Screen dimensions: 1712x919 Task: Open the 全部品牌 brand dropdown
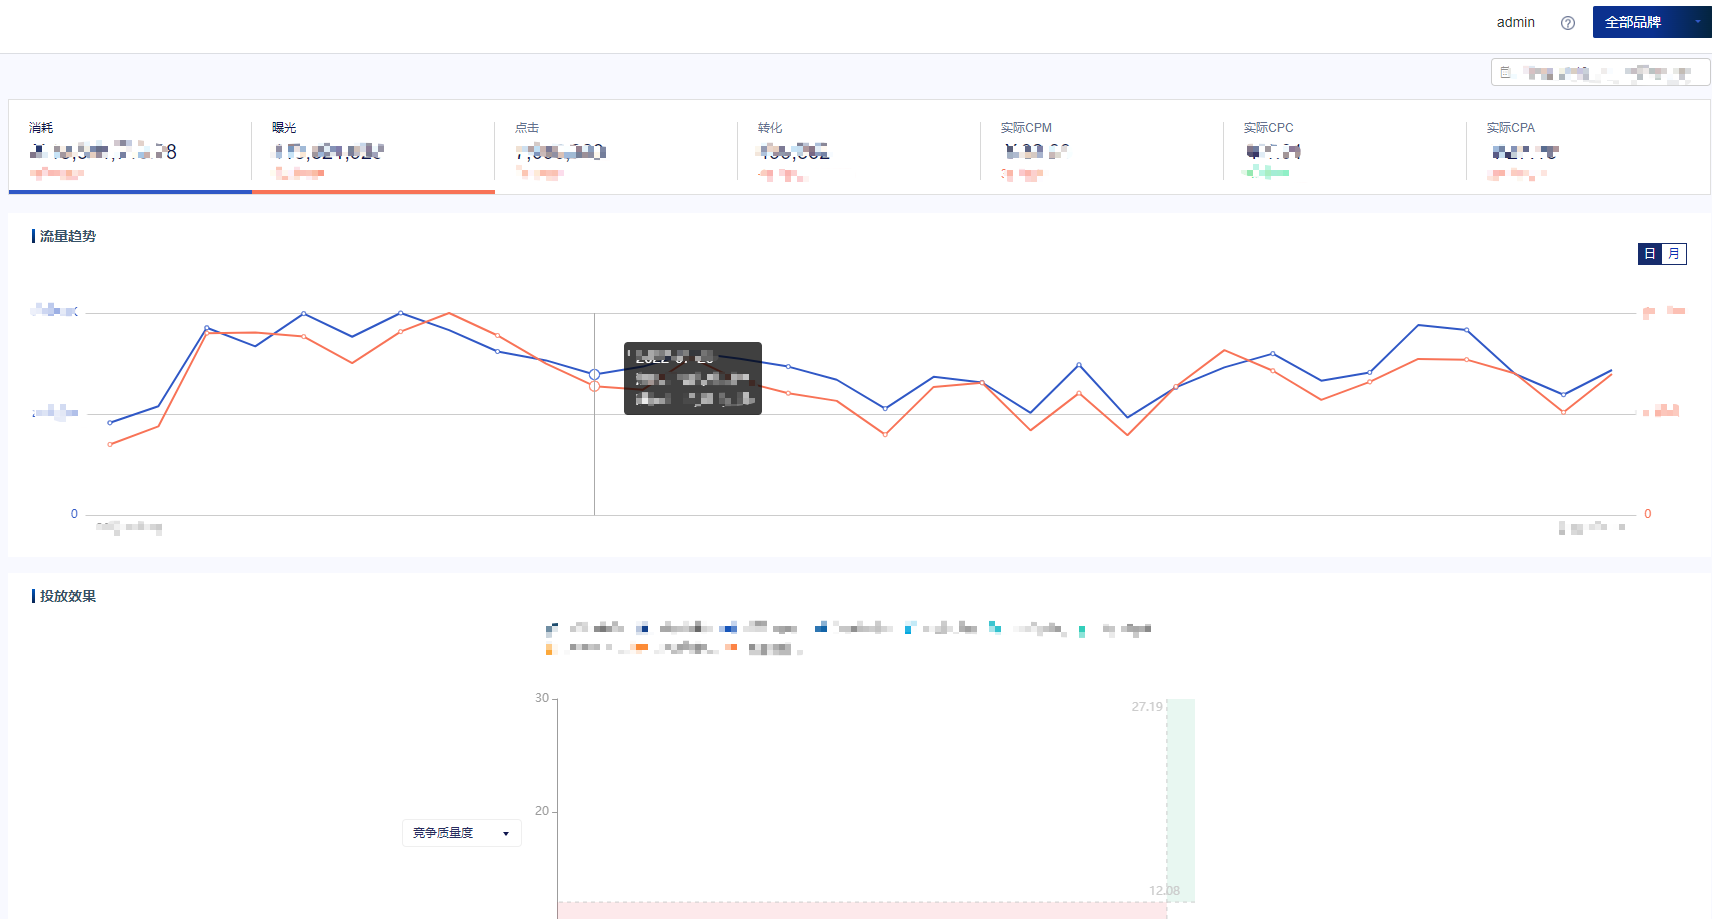tap(1651, 22)
